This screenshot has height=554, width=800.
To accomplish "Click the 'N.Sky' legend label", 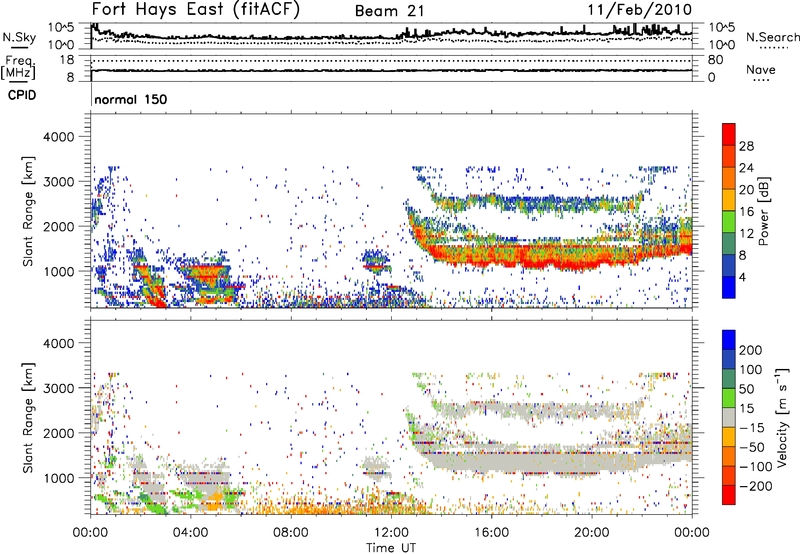I will 19,37.
